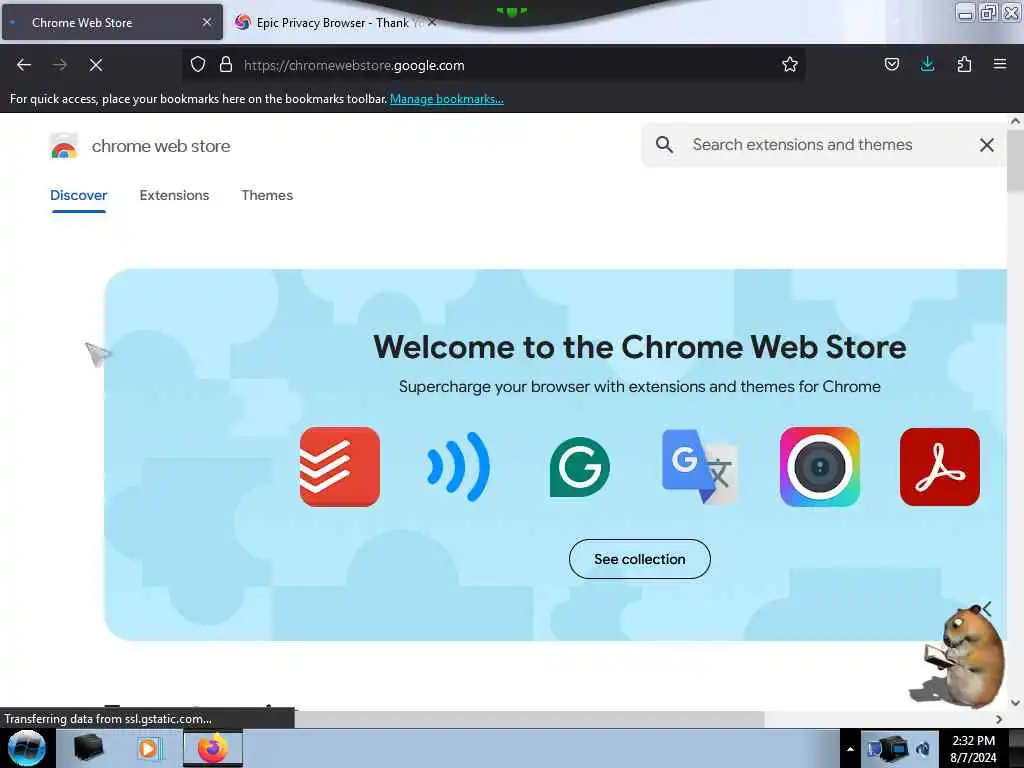
Task: Show downloads panel via the download arrow
Action: (x=927, y=65)
